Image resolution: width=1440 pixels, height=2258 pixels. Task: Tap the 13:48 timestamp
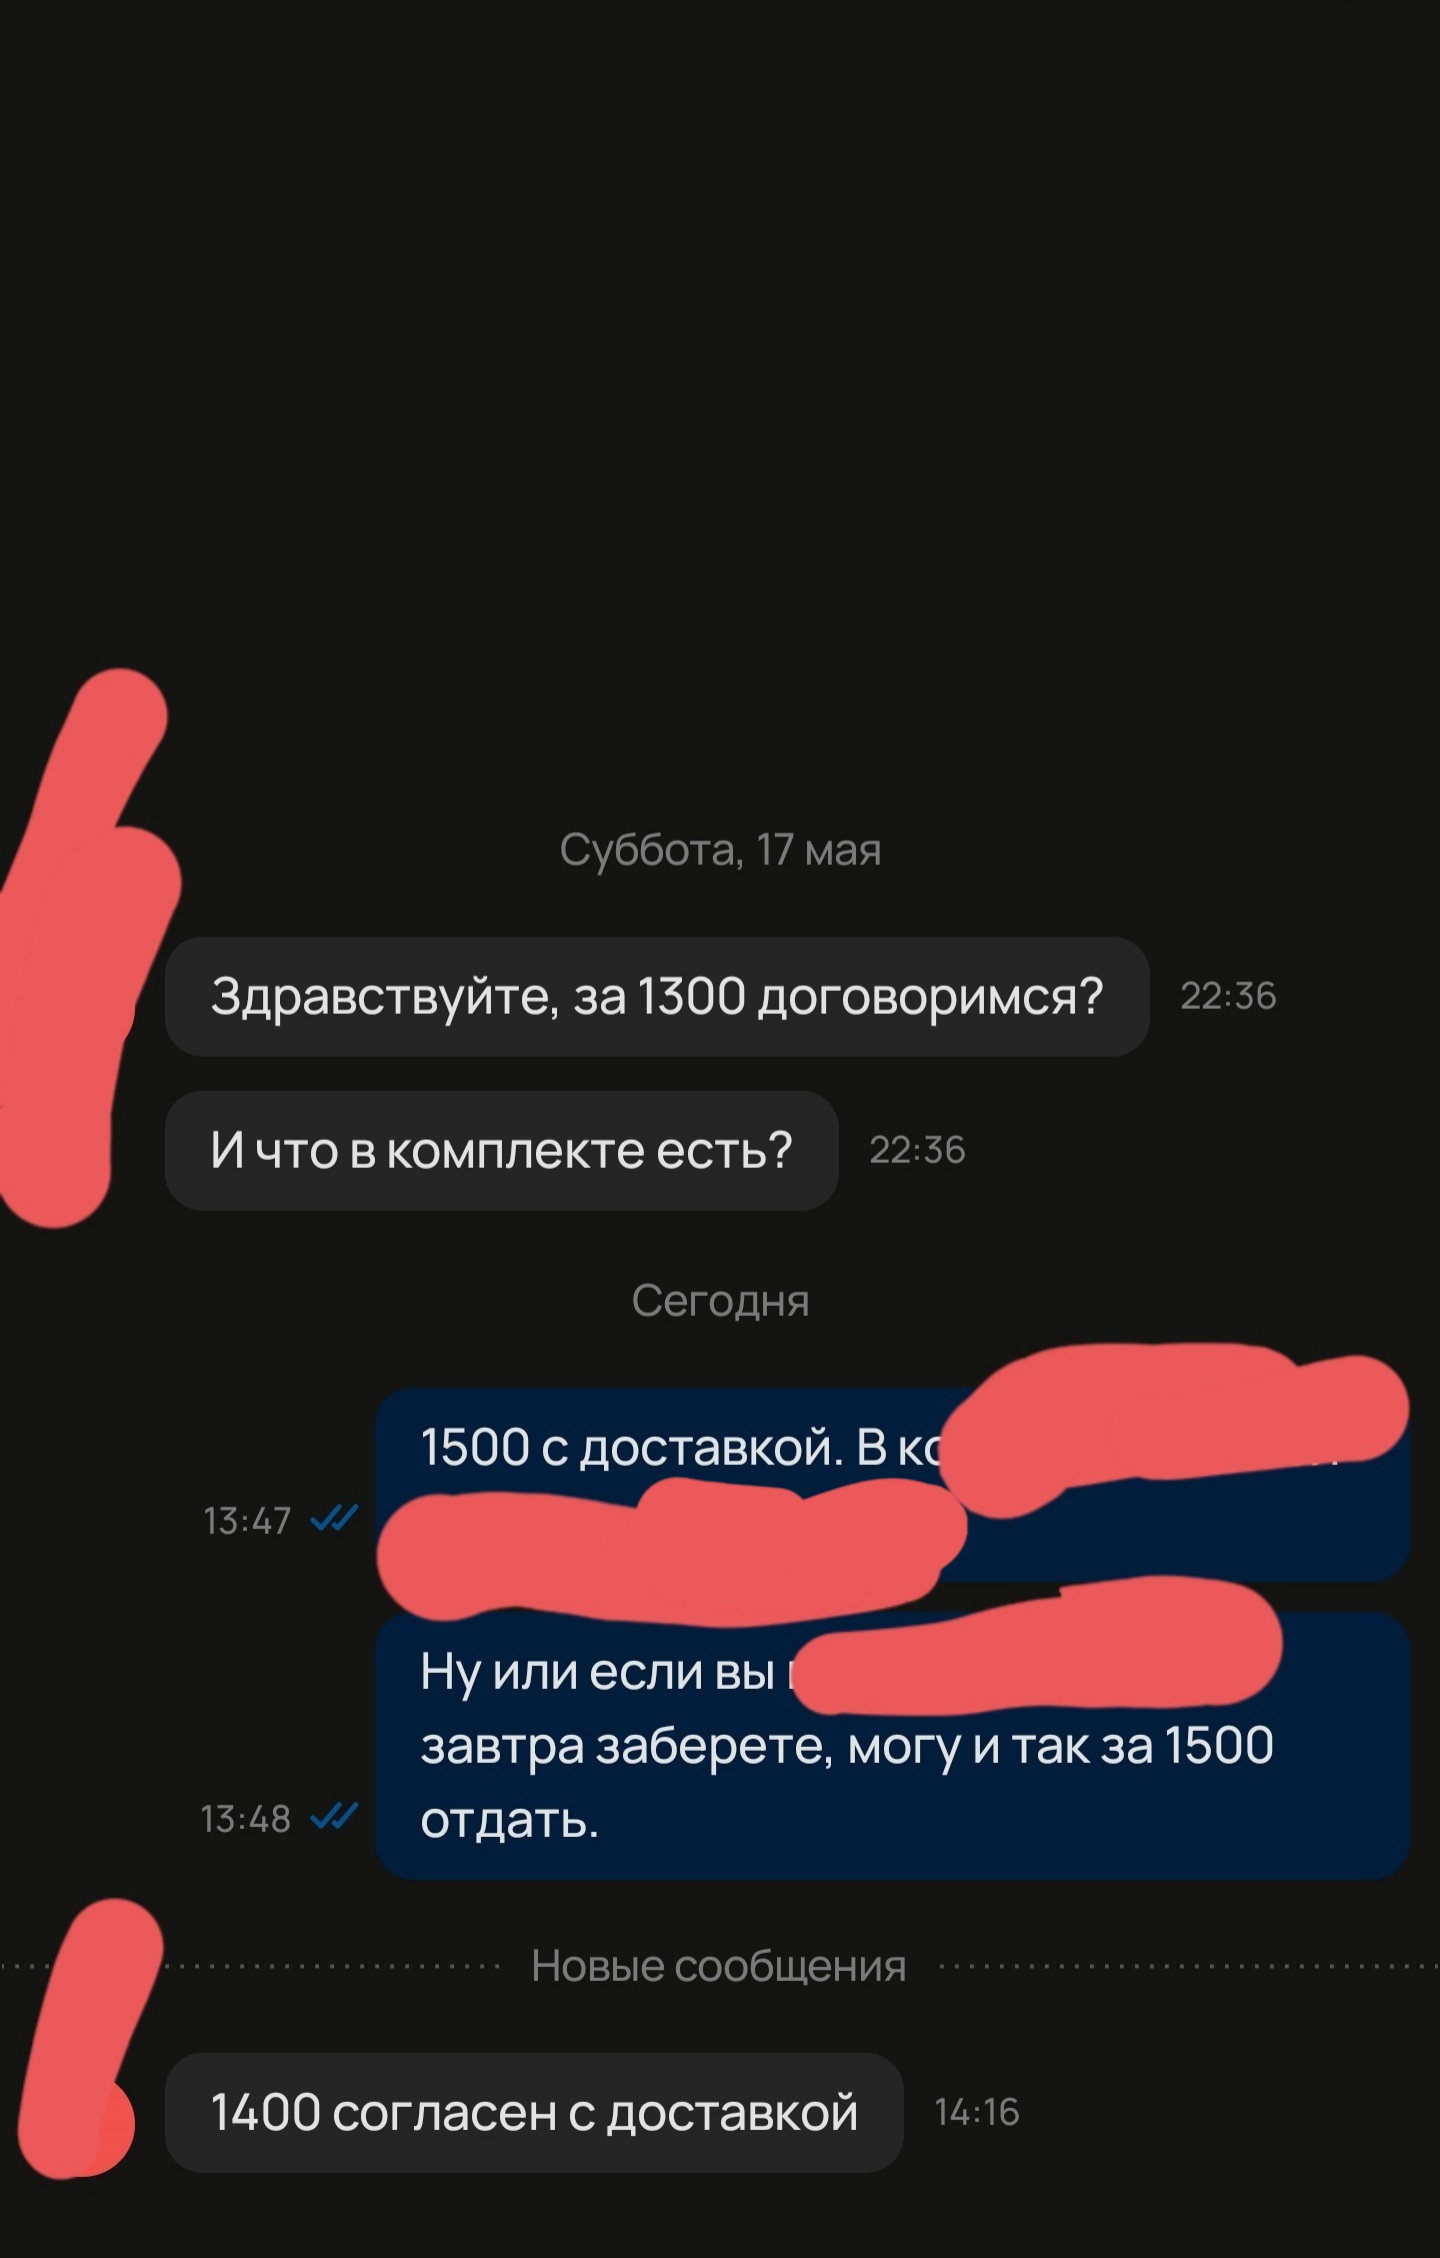[x=246, y=1818]
